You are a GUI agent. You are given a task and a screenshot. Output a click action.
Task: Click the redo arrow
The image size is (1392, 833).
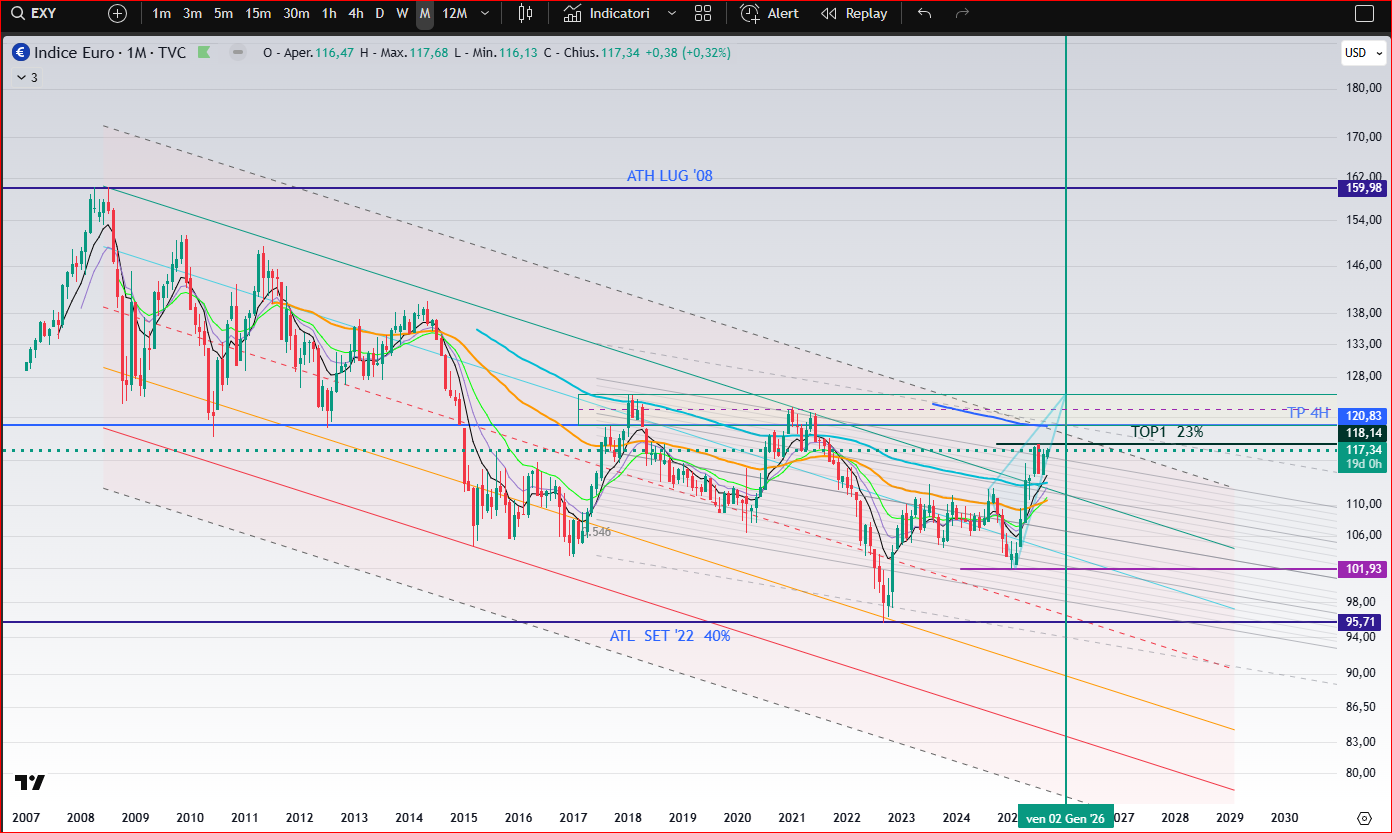point(962,14)
